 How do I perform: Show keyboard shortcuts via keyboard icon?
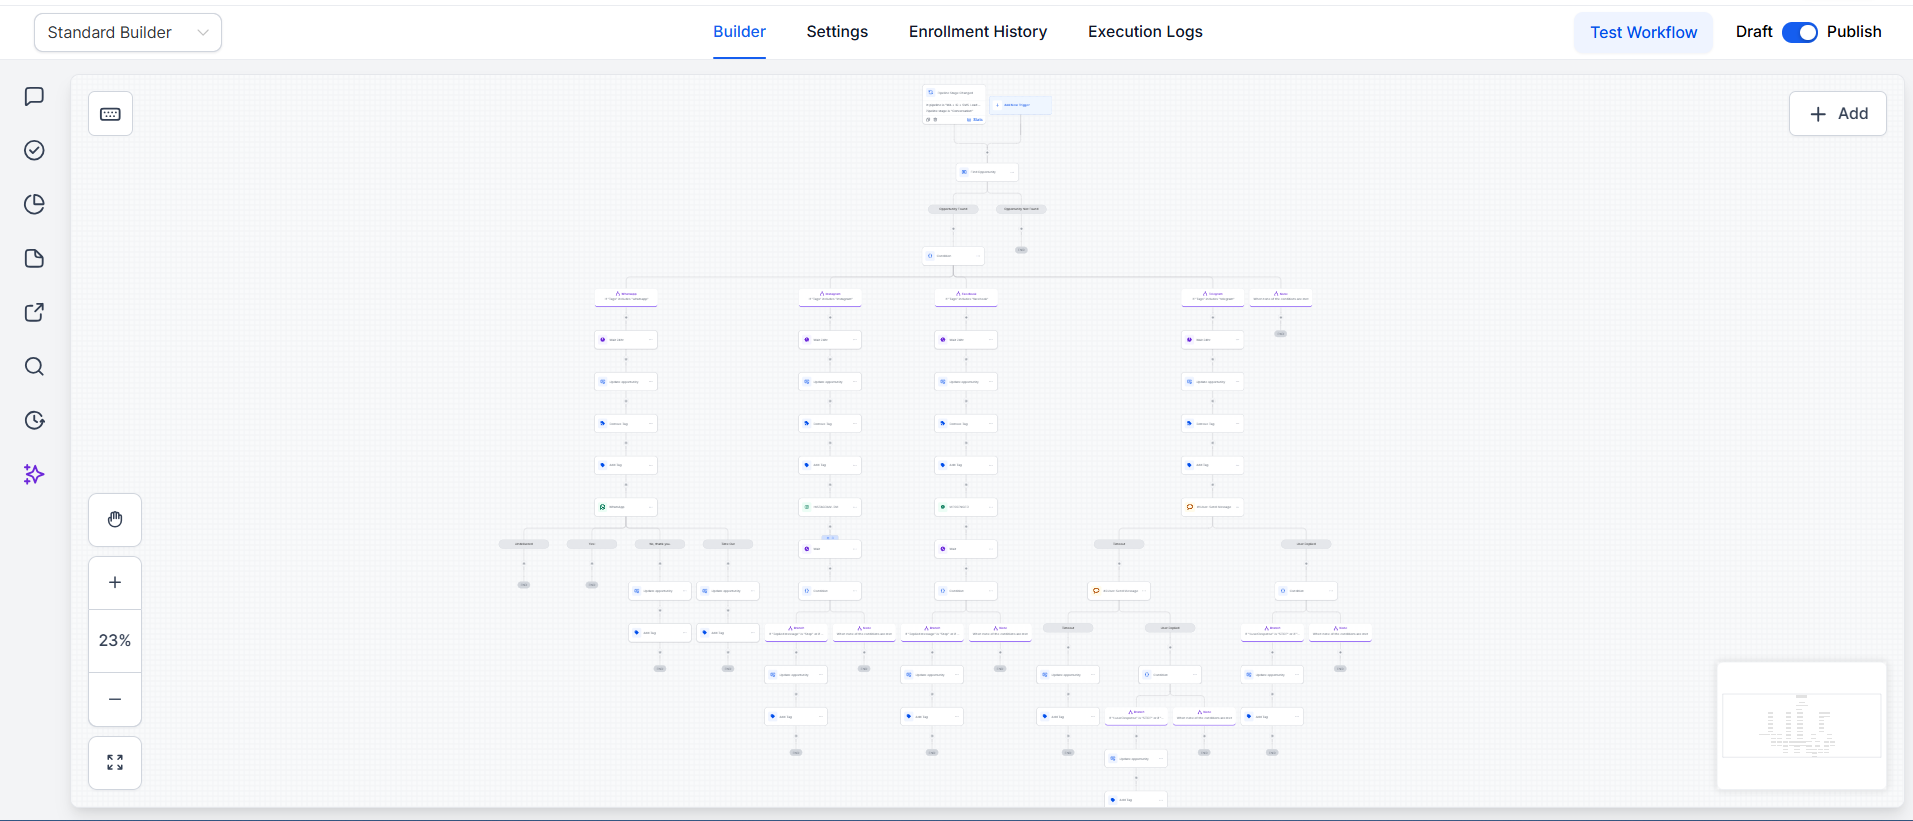tap(110, 114)
